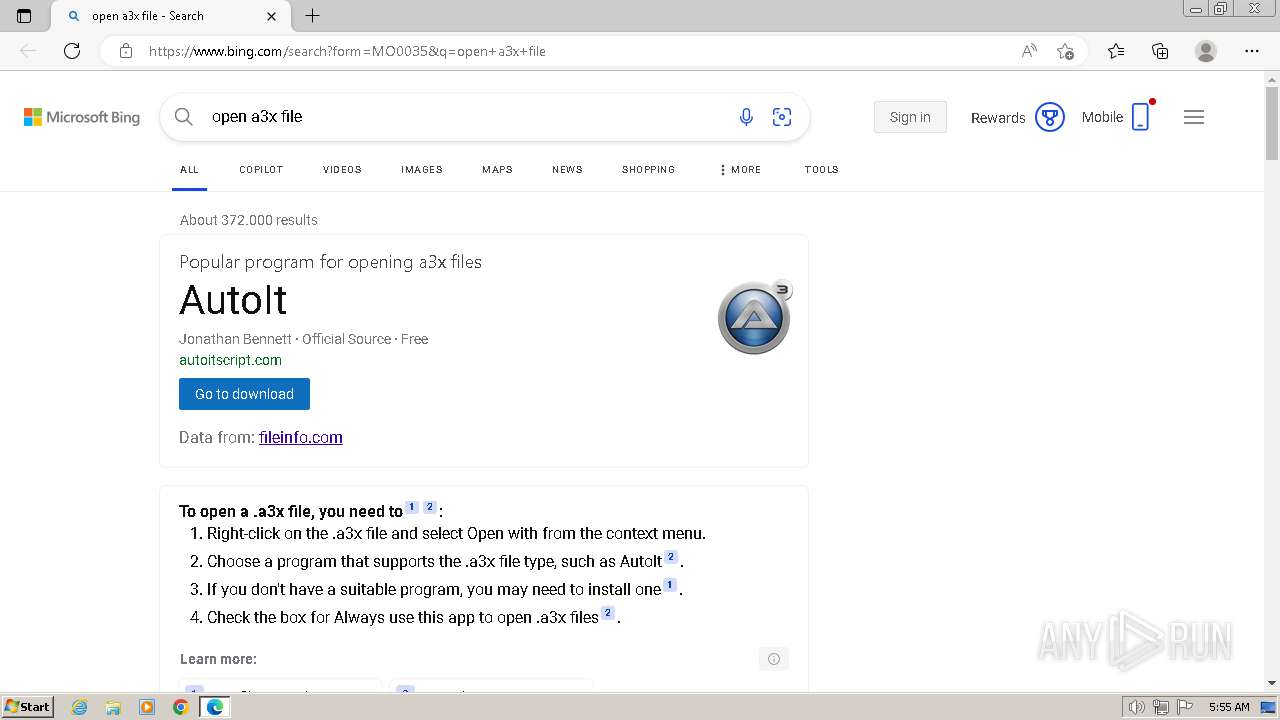Switch to the IMAGES tab
Viewport: 1280px width, 720px height.
click(422, 170)
